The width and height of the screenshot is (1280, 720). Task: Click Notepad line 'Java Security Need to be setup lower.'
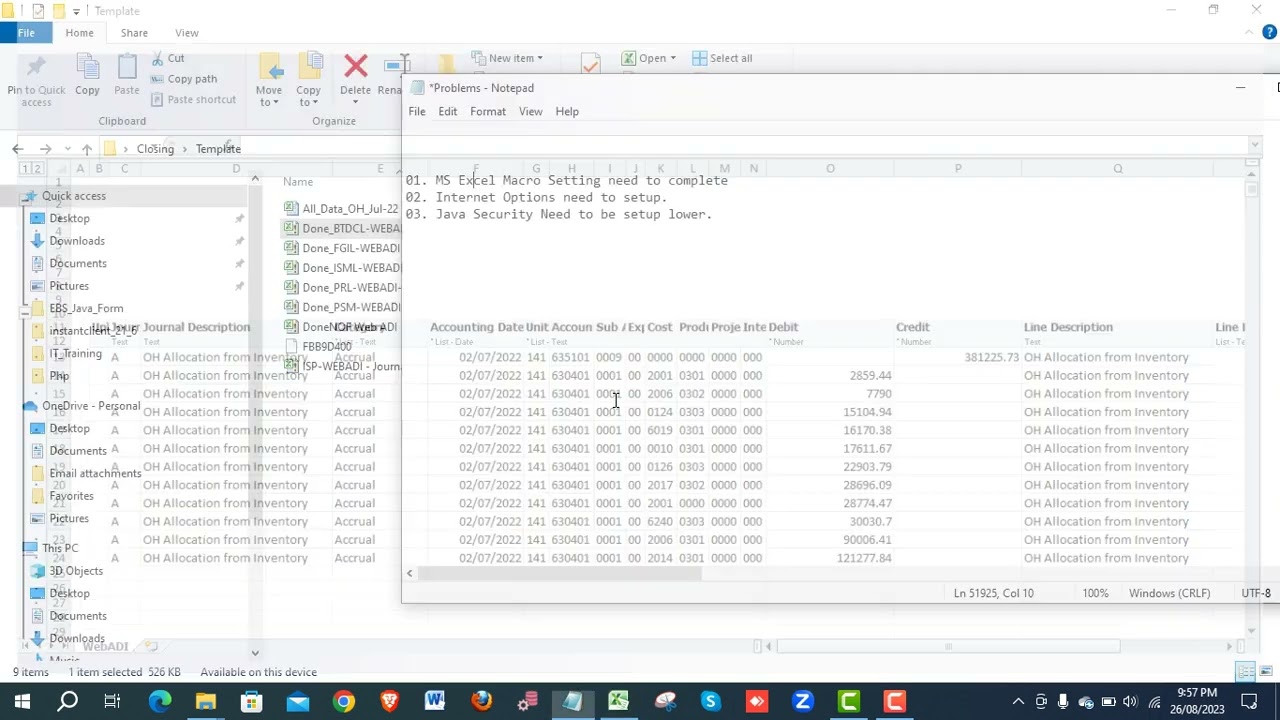[573, 215]
